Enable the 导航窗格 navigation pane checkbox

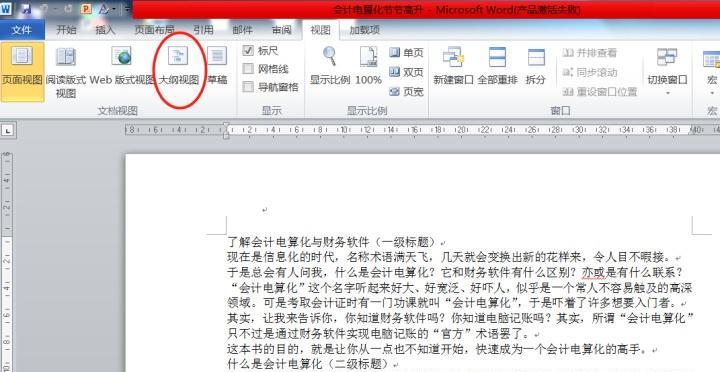tap(248, 87)
